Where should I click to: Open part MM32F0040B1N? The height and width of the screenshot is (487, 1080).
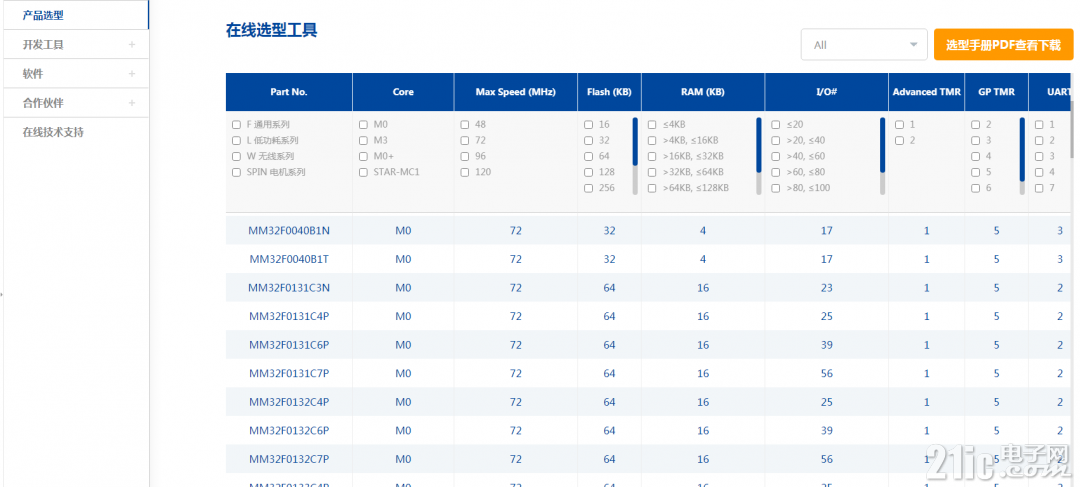coord(289,231)
